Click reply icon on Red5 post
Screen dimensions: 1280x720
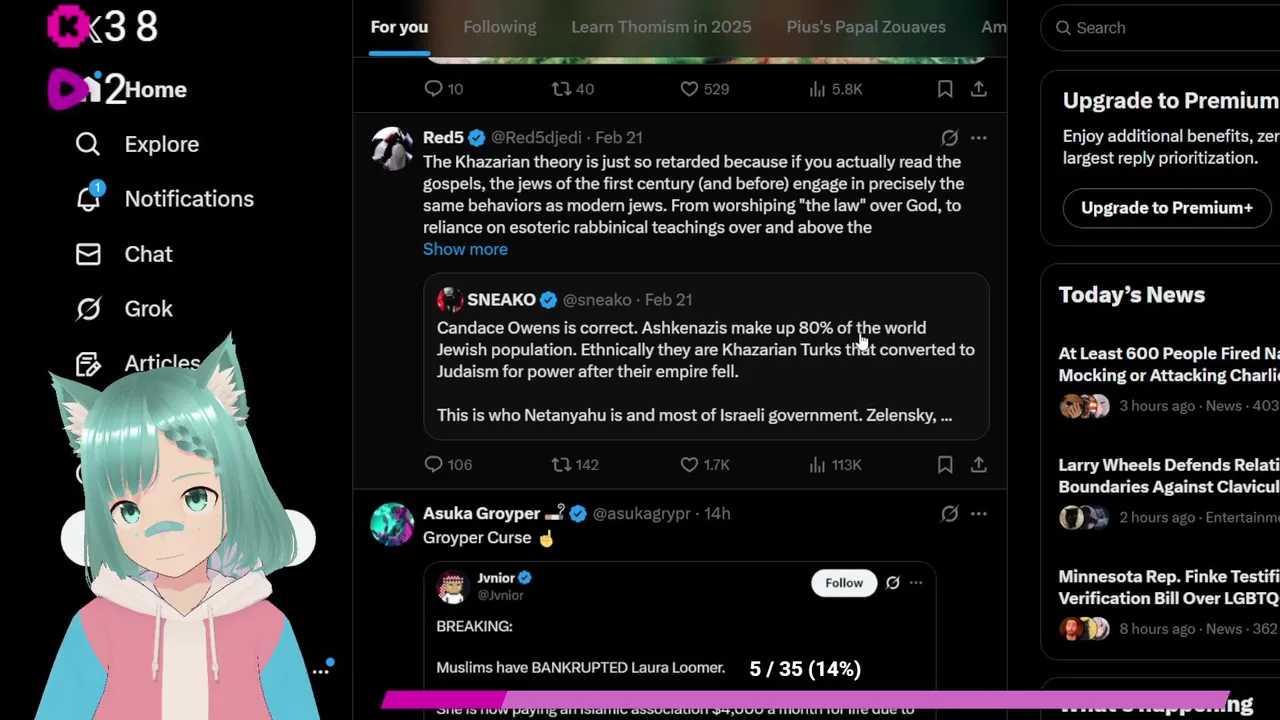tap(433, 464)
